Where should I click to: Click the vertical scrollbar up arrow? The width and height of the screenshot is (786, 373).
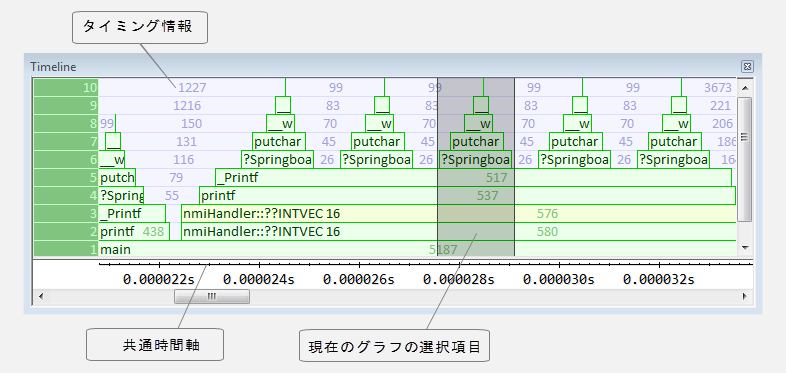coord(745,88)
